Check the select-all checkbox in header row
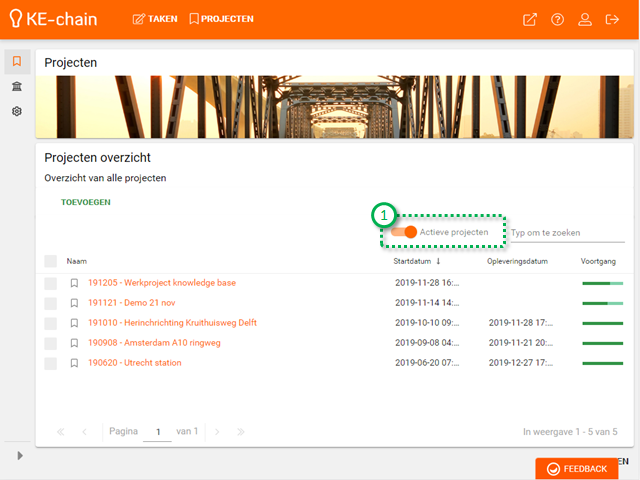Screen dimensions: 640x480 (51, 261)
